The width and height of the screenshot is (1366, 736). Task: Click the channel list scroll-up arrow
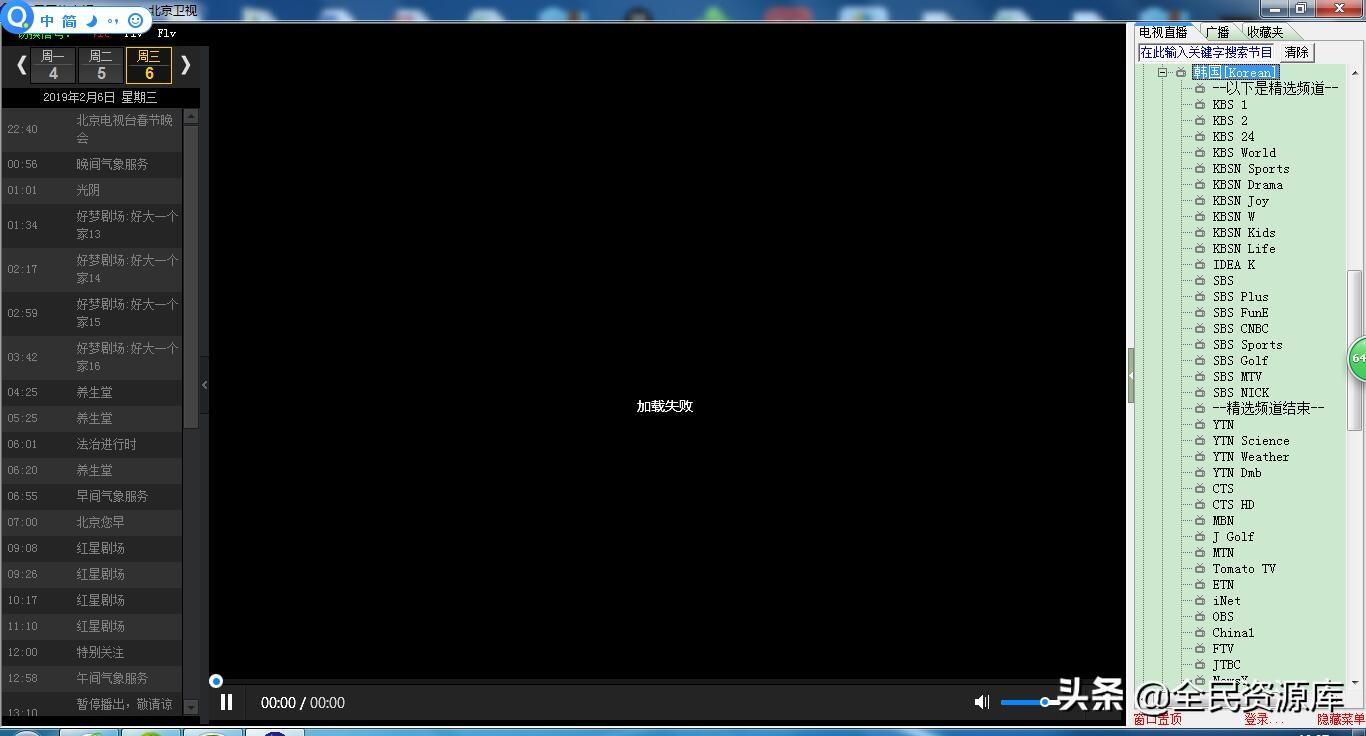pyautogui.click(x=1356, y=71)
